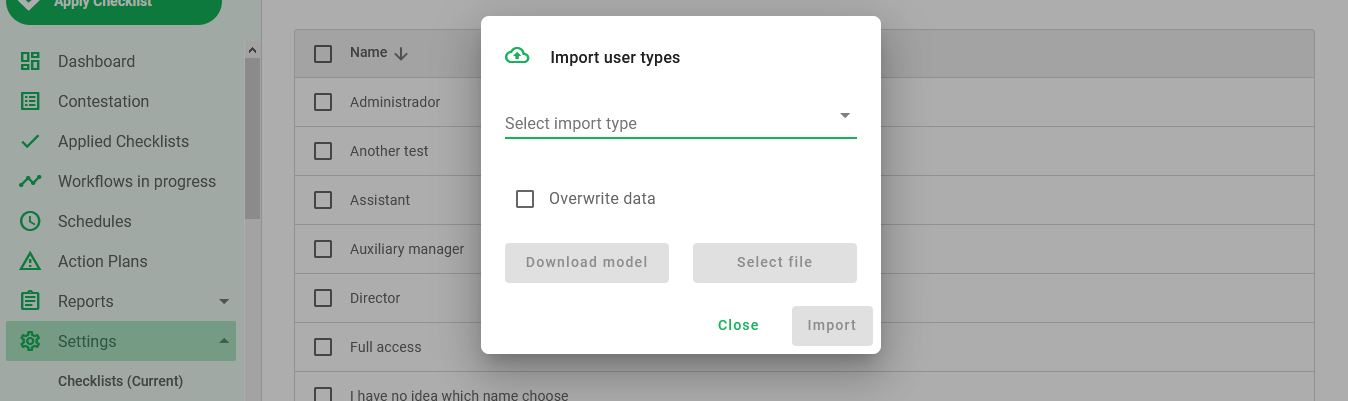Screen dimensions: 1348x401
Task: Check the Administrador row checkbox
Action: pyautogui.click(x=323, y=102)
